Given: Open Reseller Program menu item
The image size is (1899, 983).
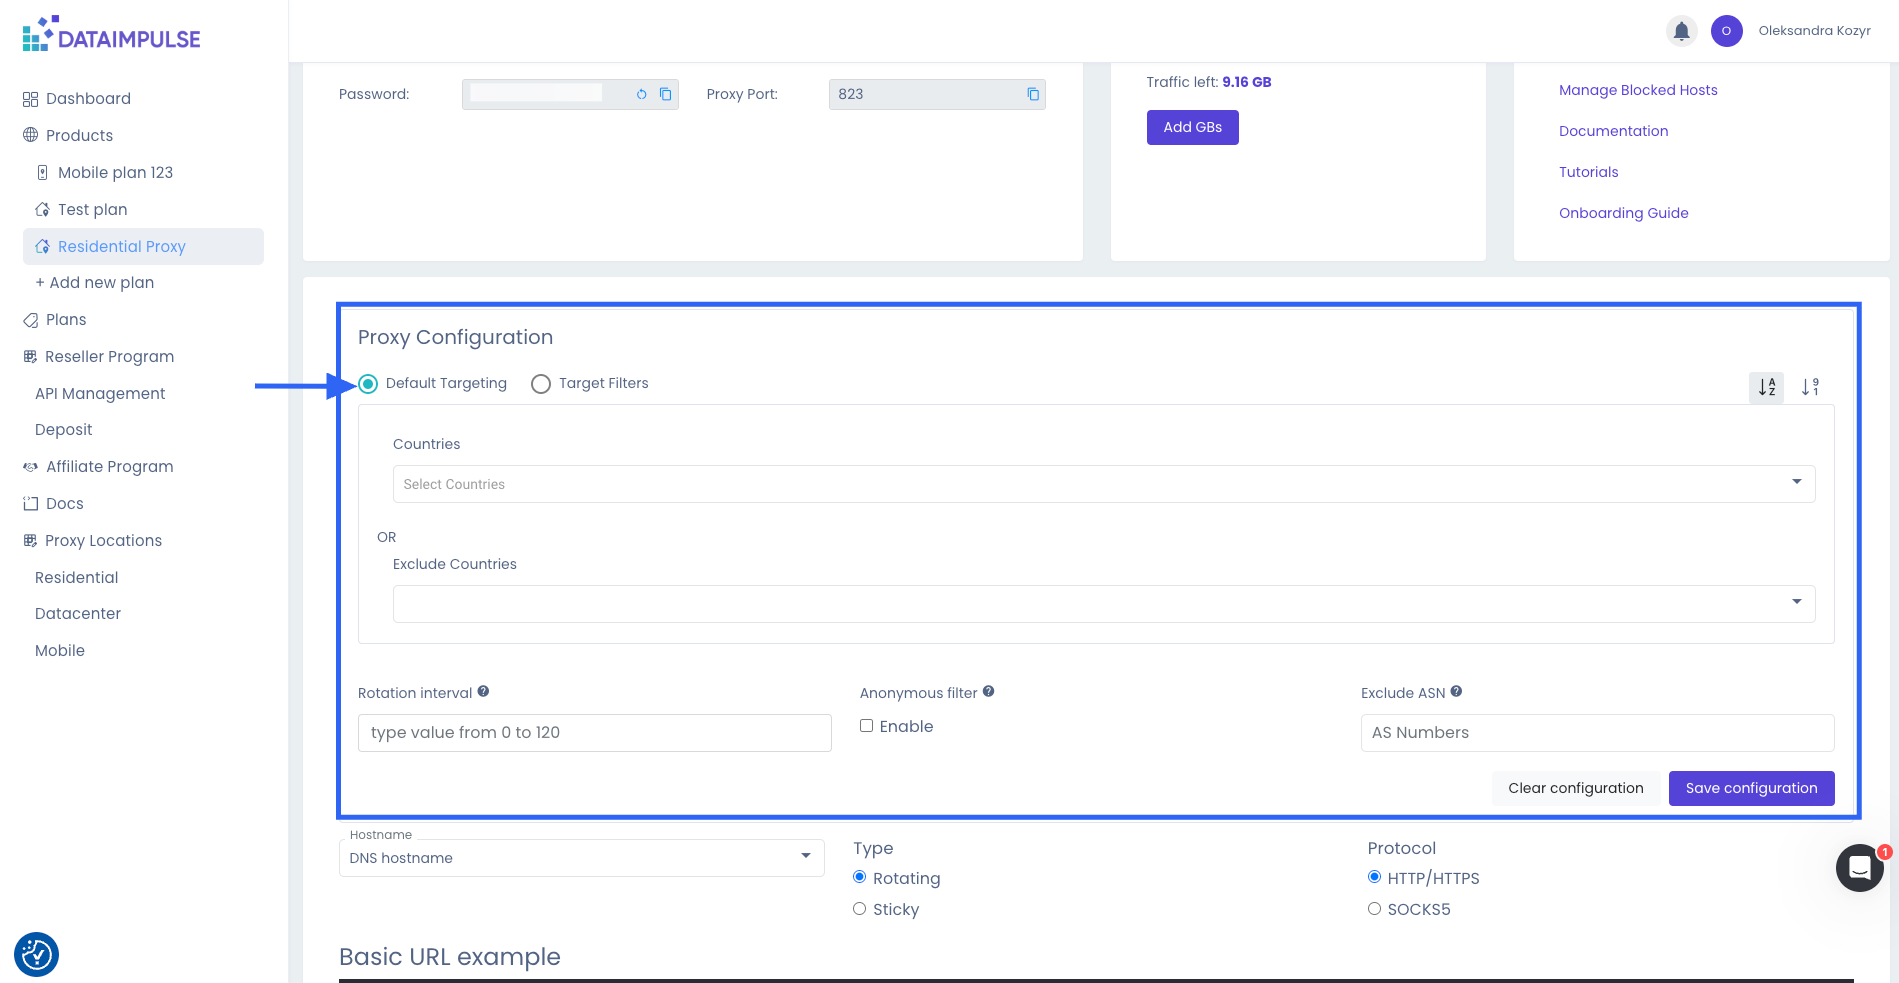Looking at the screenshot, I should coord(109,356).
